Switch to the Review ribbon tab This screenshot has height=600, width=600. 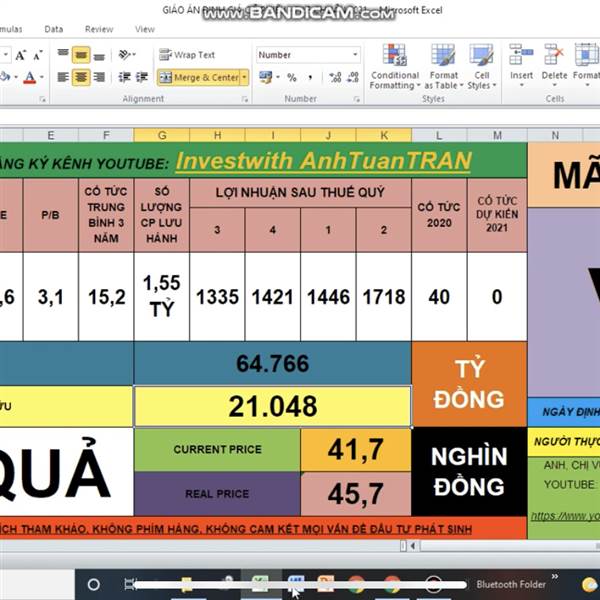(99, 29)
